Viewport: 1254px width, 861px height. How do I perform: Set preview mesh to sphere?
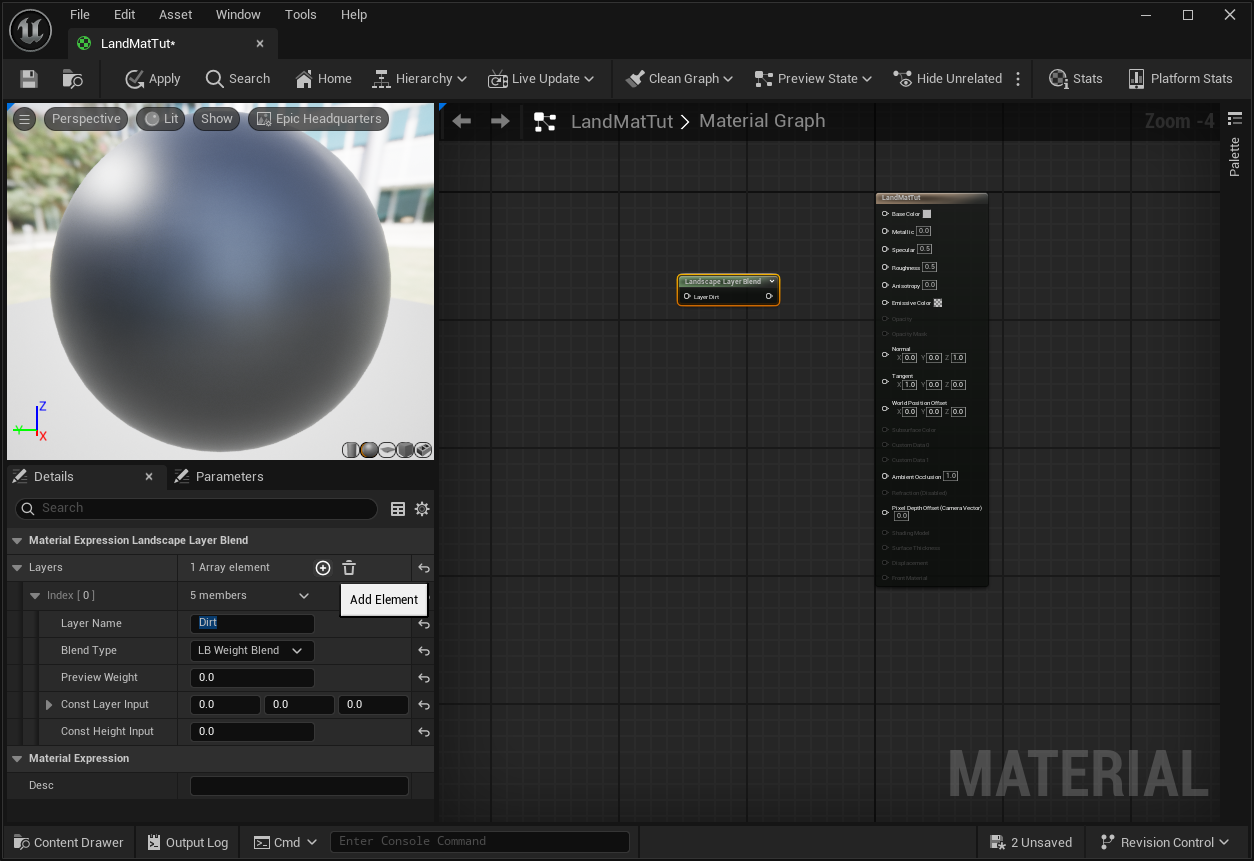(369, 450)
